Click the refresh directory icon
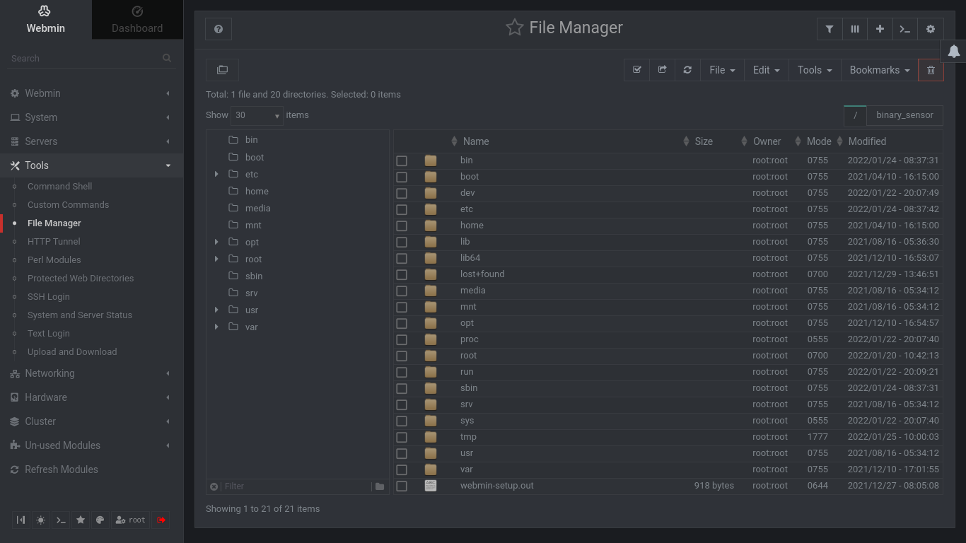 click(x=687, y=70)
